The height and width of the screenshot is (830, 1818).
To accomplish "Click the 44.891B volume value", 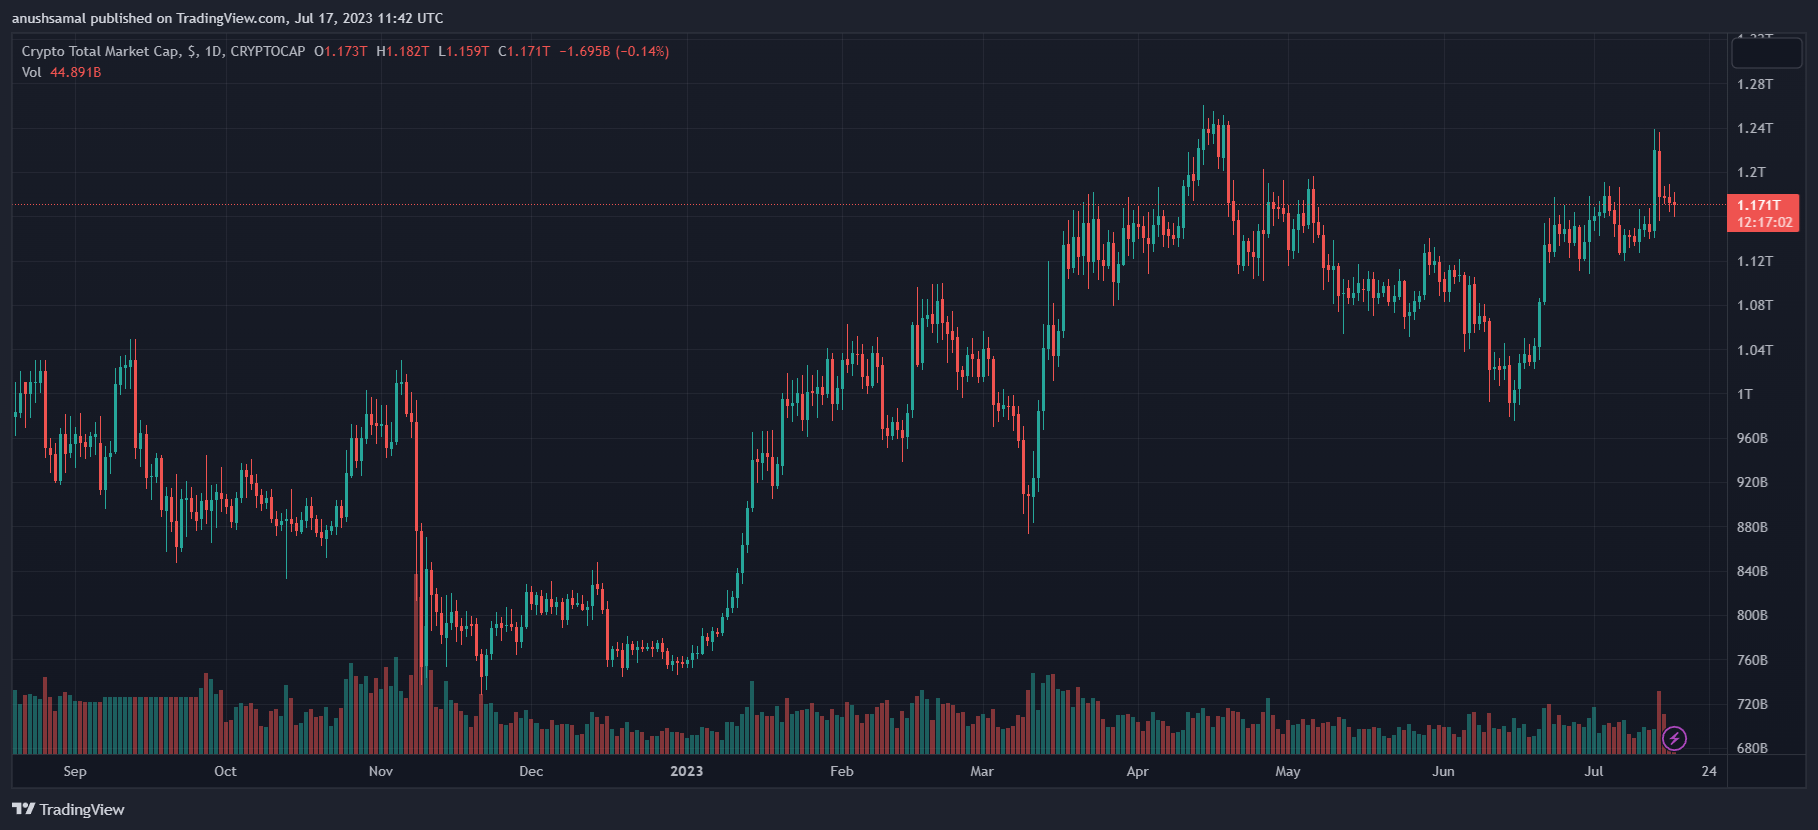I will click(x=76, y=72).
